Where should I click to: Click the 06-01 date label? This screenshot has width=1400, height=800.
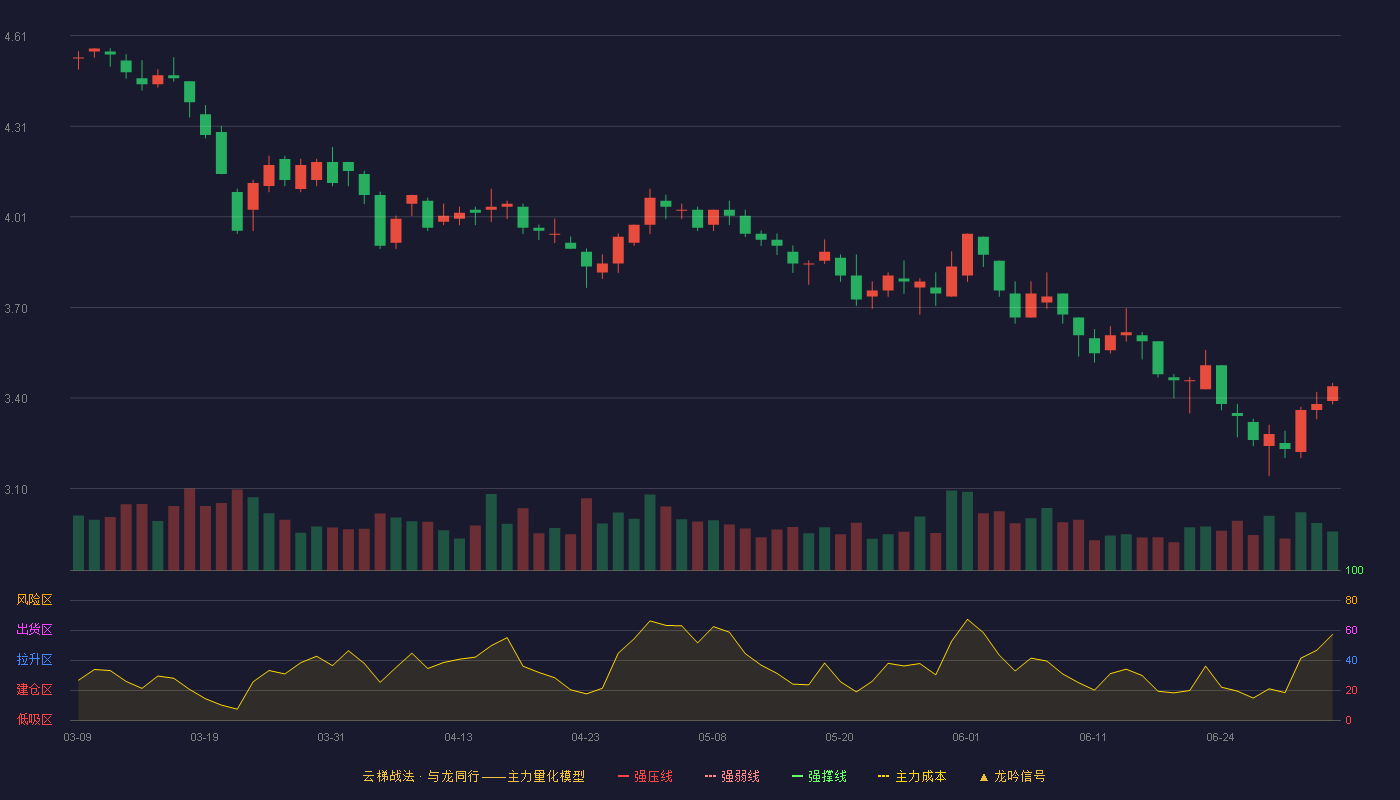(x=966, y=737)
